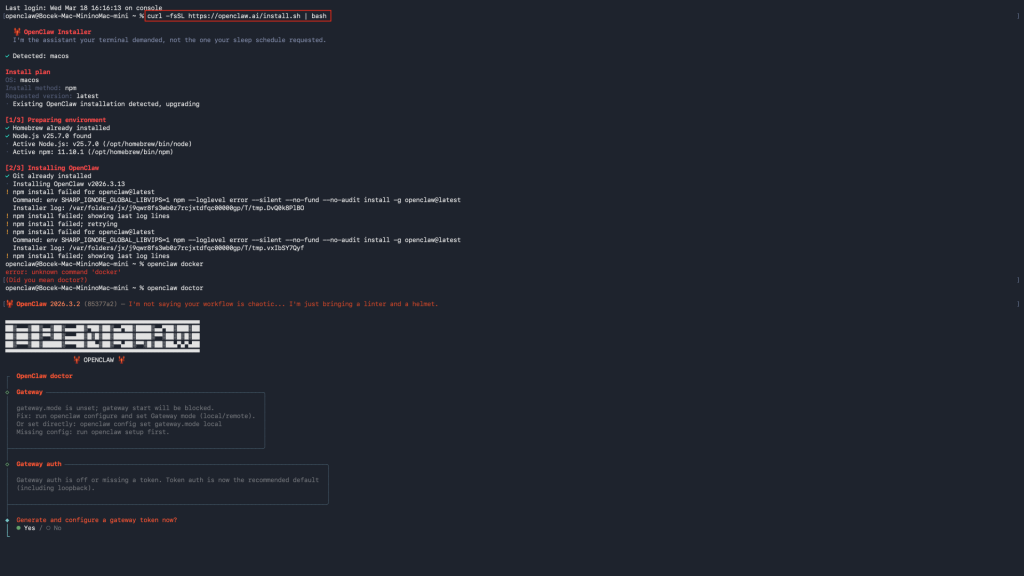Select the Yes option for gateway token
The width and height of the screenshot is (1024, 576).
(25, 528)
